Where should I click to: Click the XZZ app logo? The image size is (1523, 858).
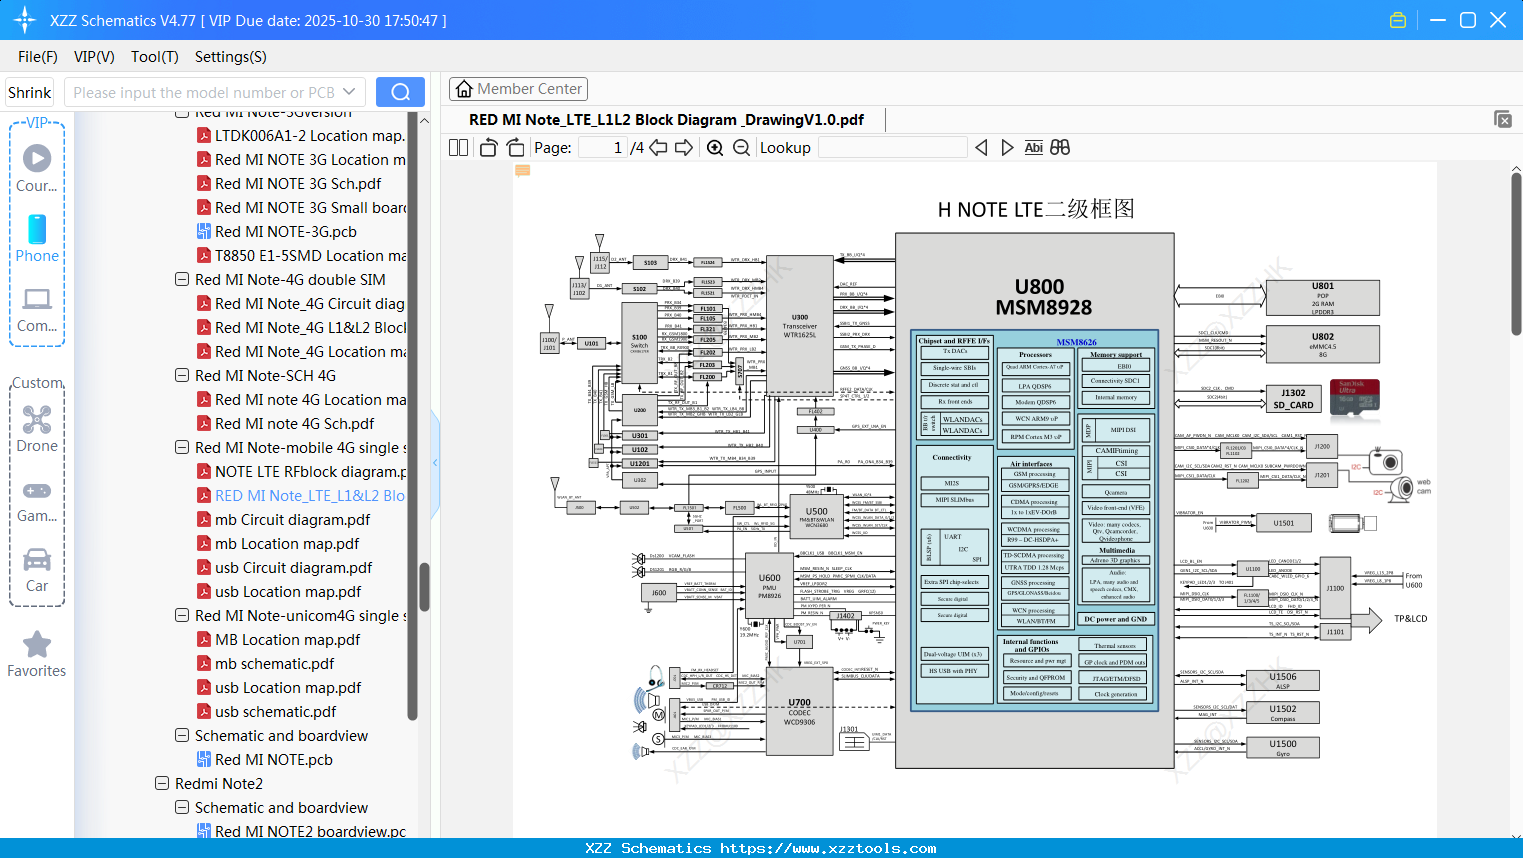pyautogui.click(x=25, y=20)
